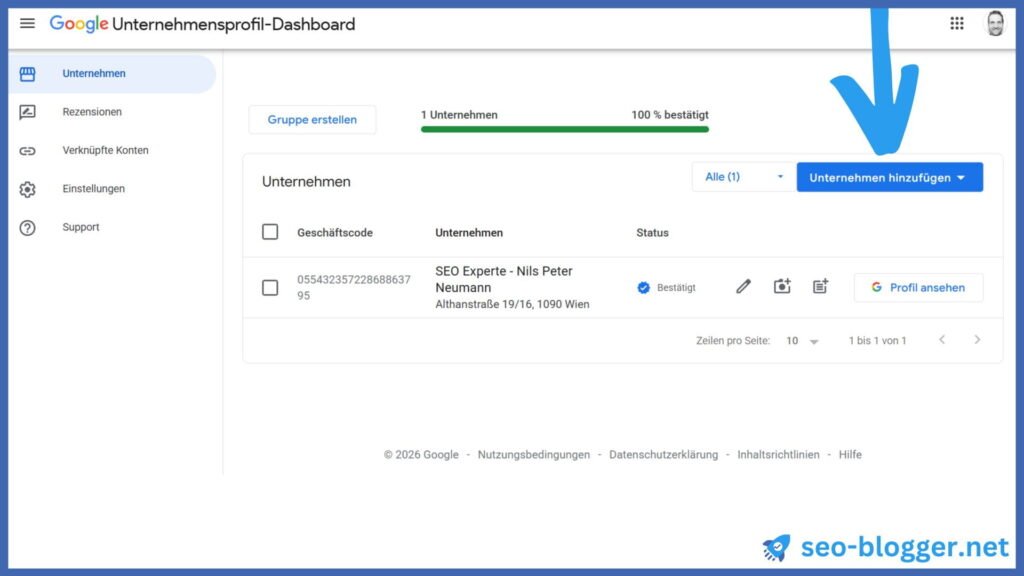
Task: Go to the previous page arrow
Action: click(942, 340)
